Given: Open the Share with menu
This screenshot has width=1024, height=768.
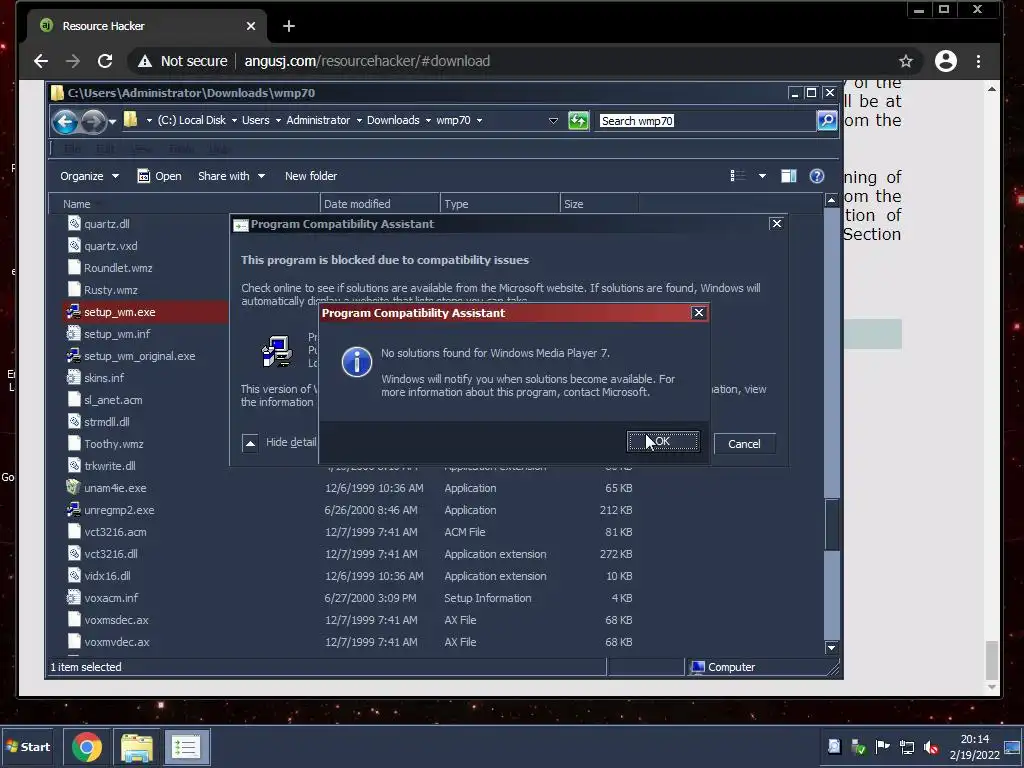Looking at the screenshot, I should (231, 176).
